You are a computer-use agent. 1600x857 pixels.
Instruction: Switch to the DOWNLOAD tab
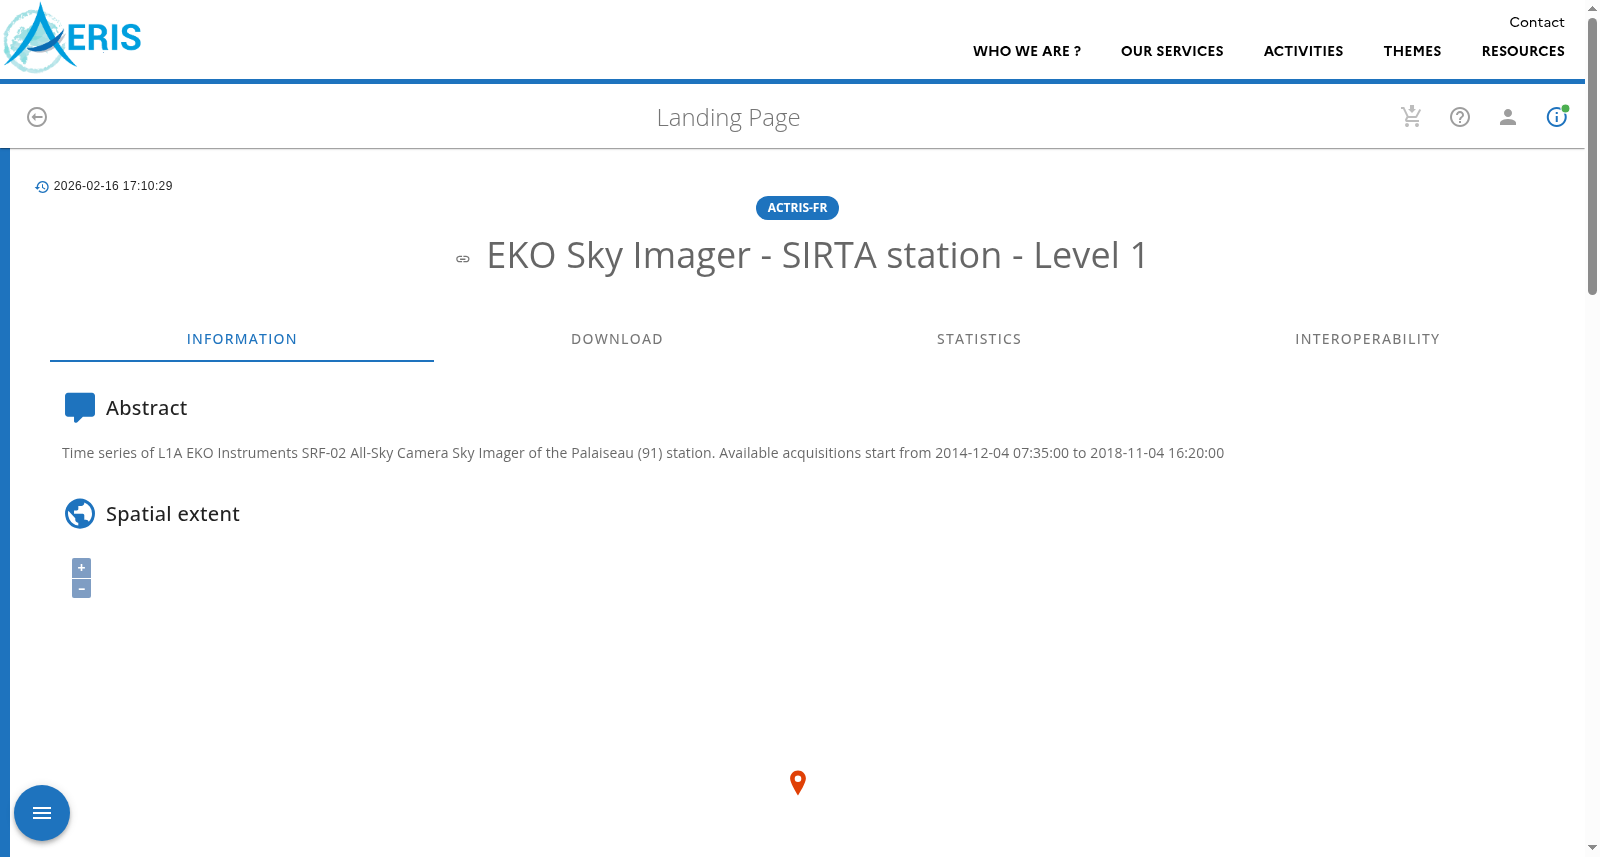tap(617, 339)
